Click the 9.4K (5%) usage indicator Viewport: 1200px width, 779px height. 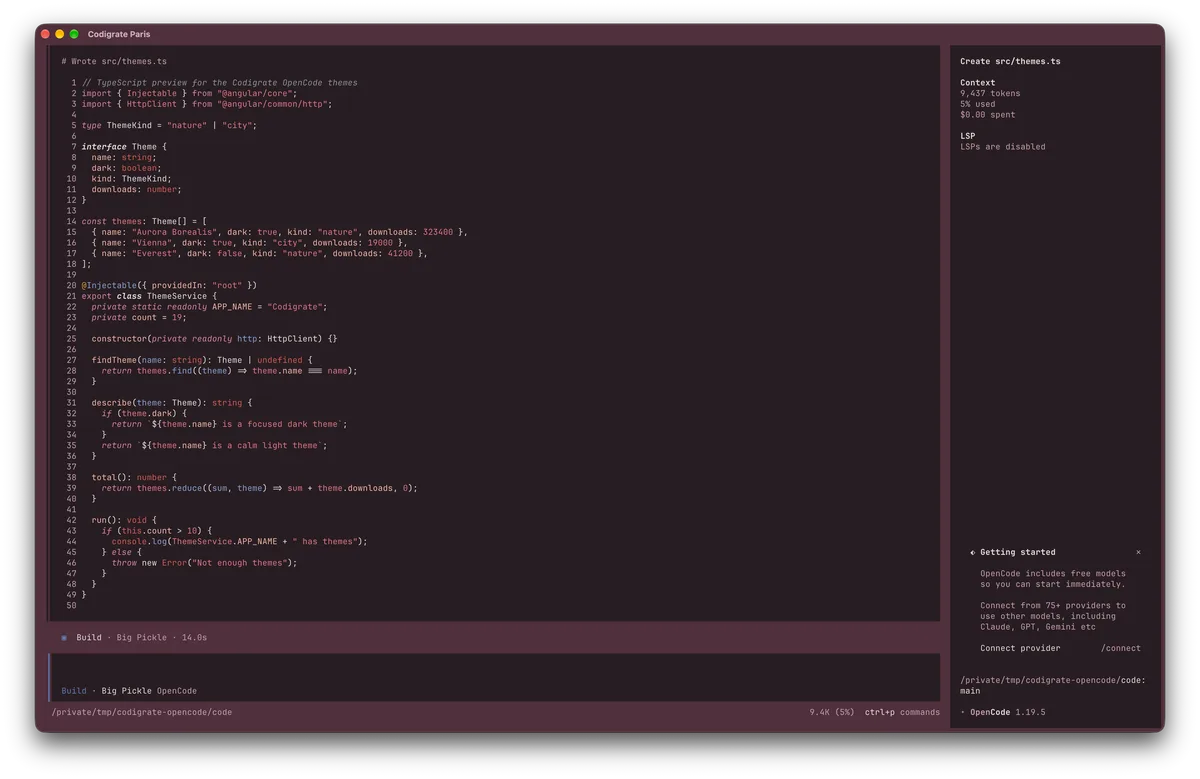point(832,712)
